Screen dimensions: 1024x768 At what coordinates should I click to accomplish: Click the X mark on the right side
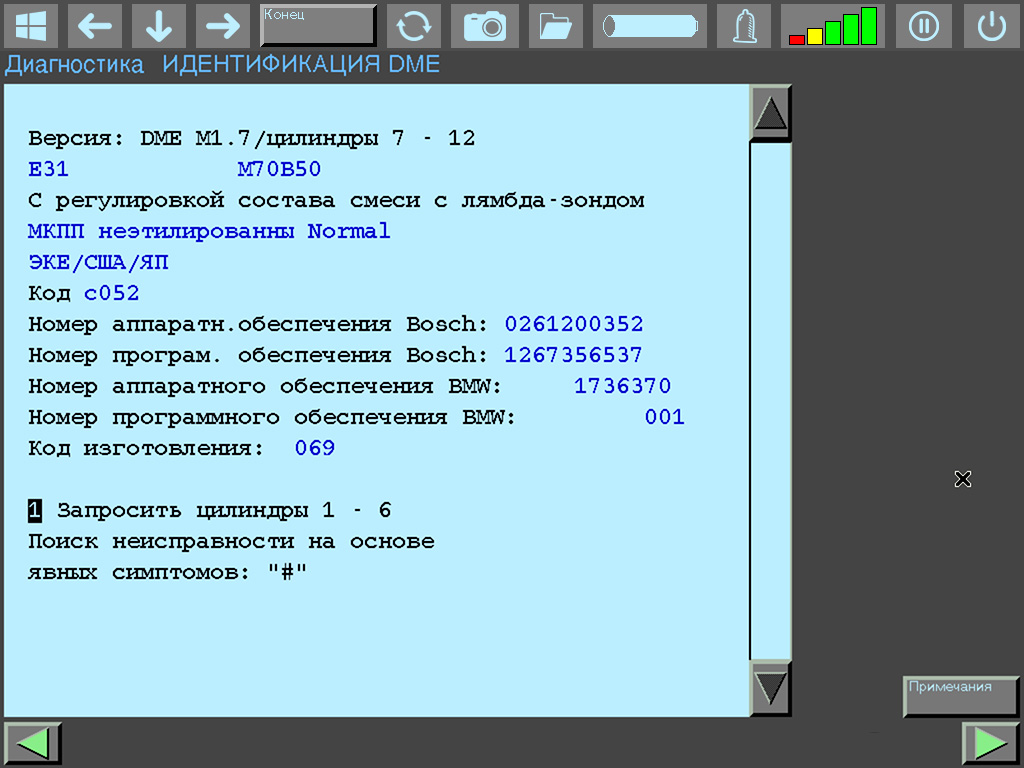963,479
